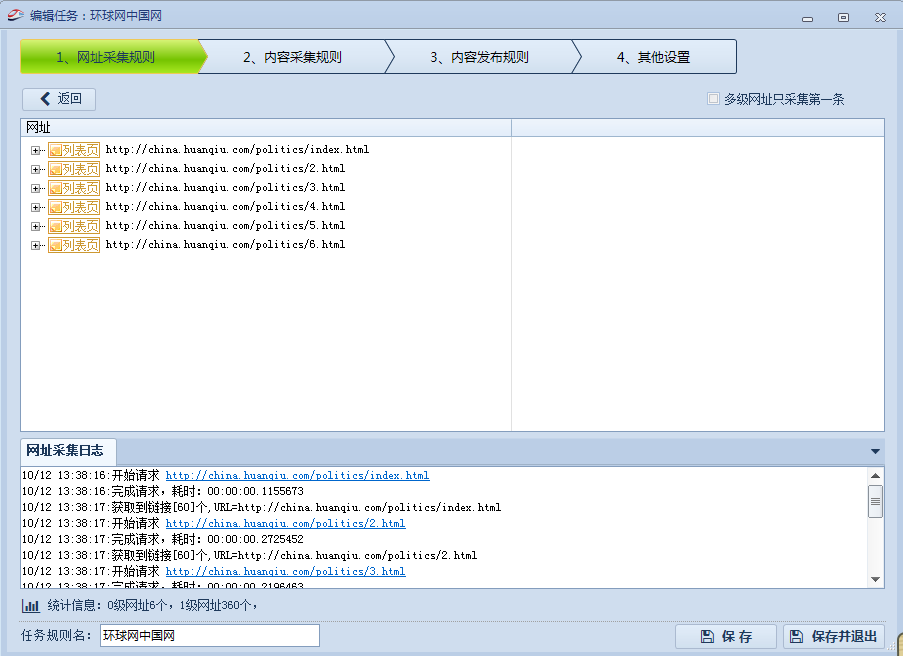The width and height of the screenshot is (903, 656).
Task: Click the statistics bar chart icon
Action: point(31,606)
